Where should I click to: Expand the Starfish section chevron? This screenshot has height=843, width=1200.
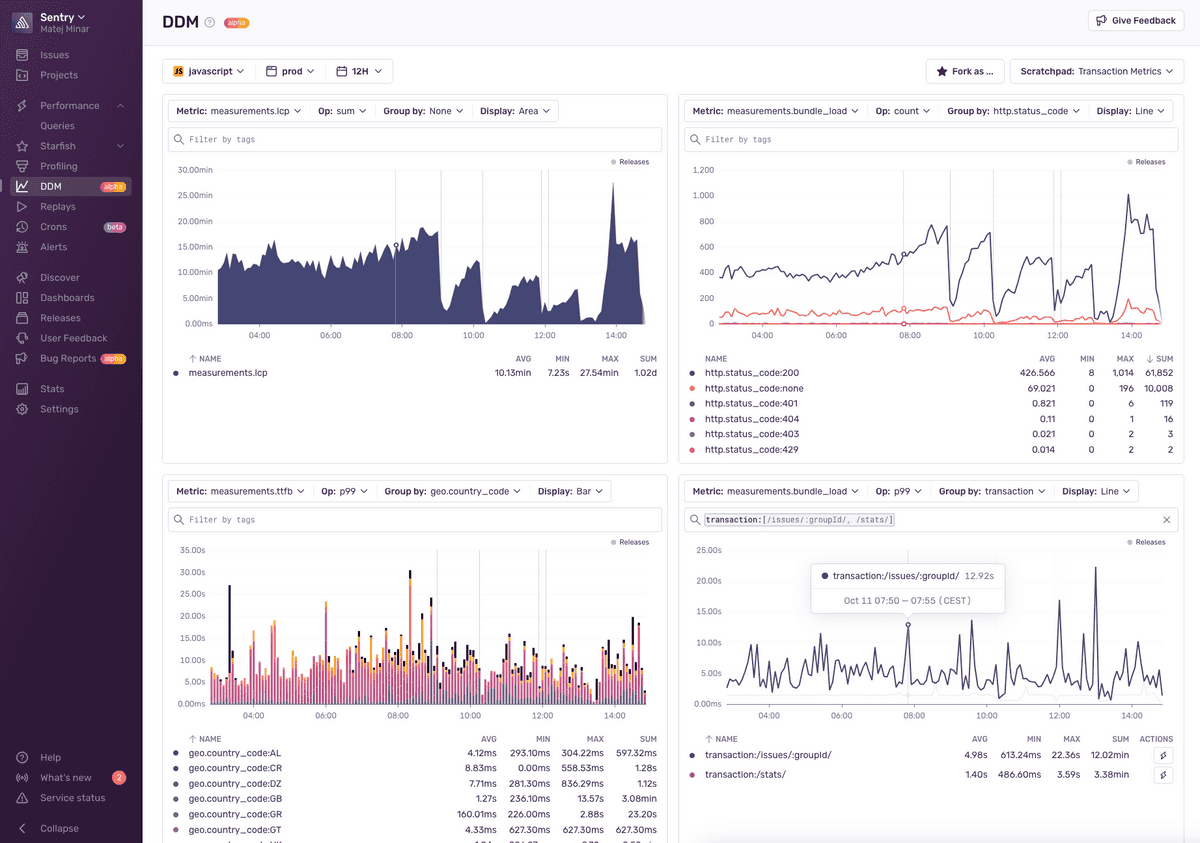tap(120, 146)
